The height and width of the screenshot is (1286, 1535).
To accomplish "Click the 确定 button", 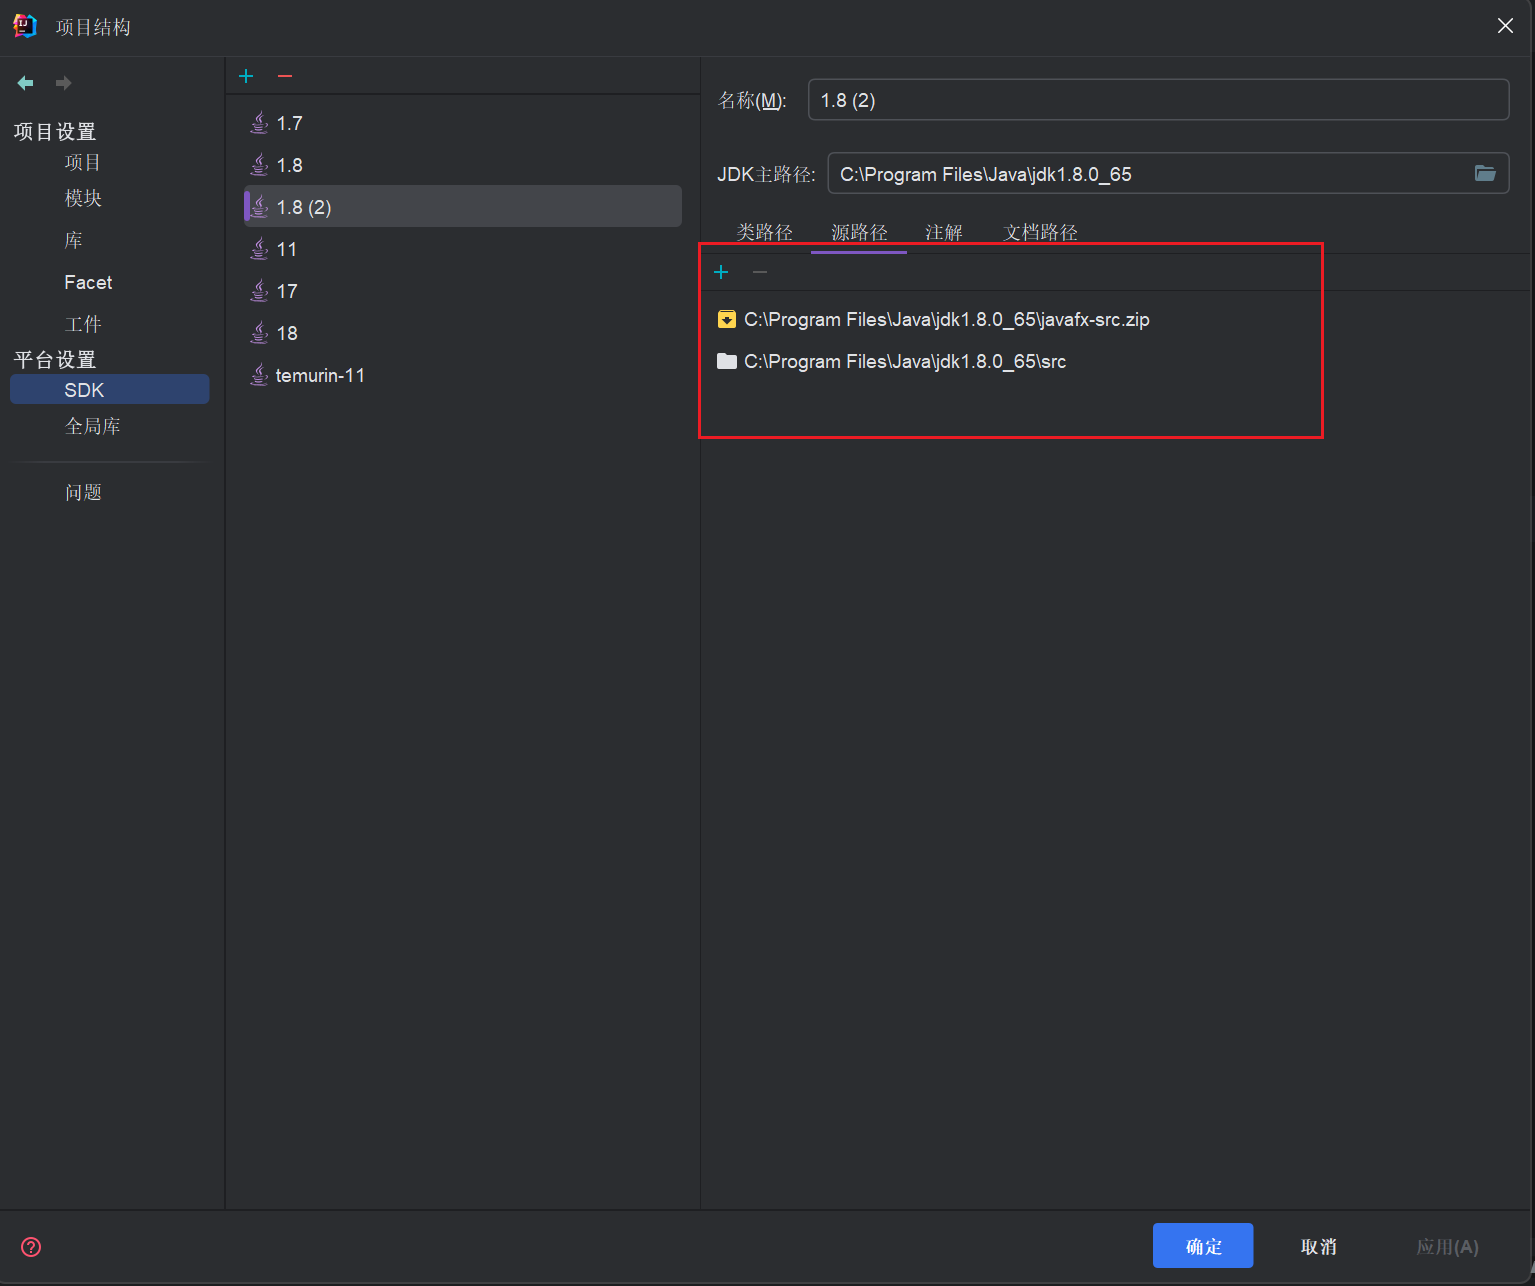I will [1202, 1246].
